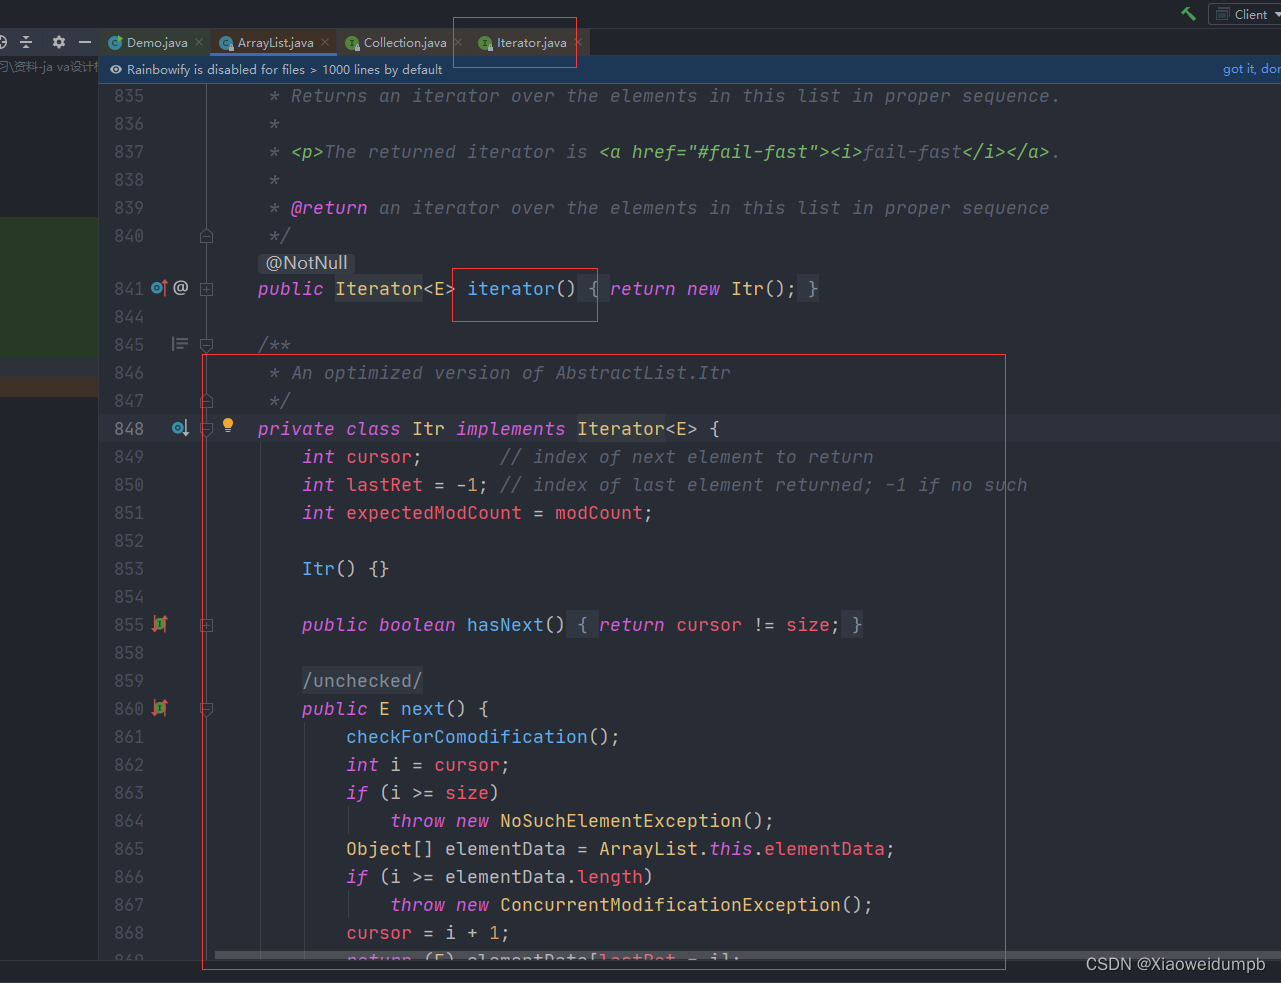This screenshot has width=1281, height=983.
Task: Collapse the Itr class at line 848
Action: tap(206, 429)
